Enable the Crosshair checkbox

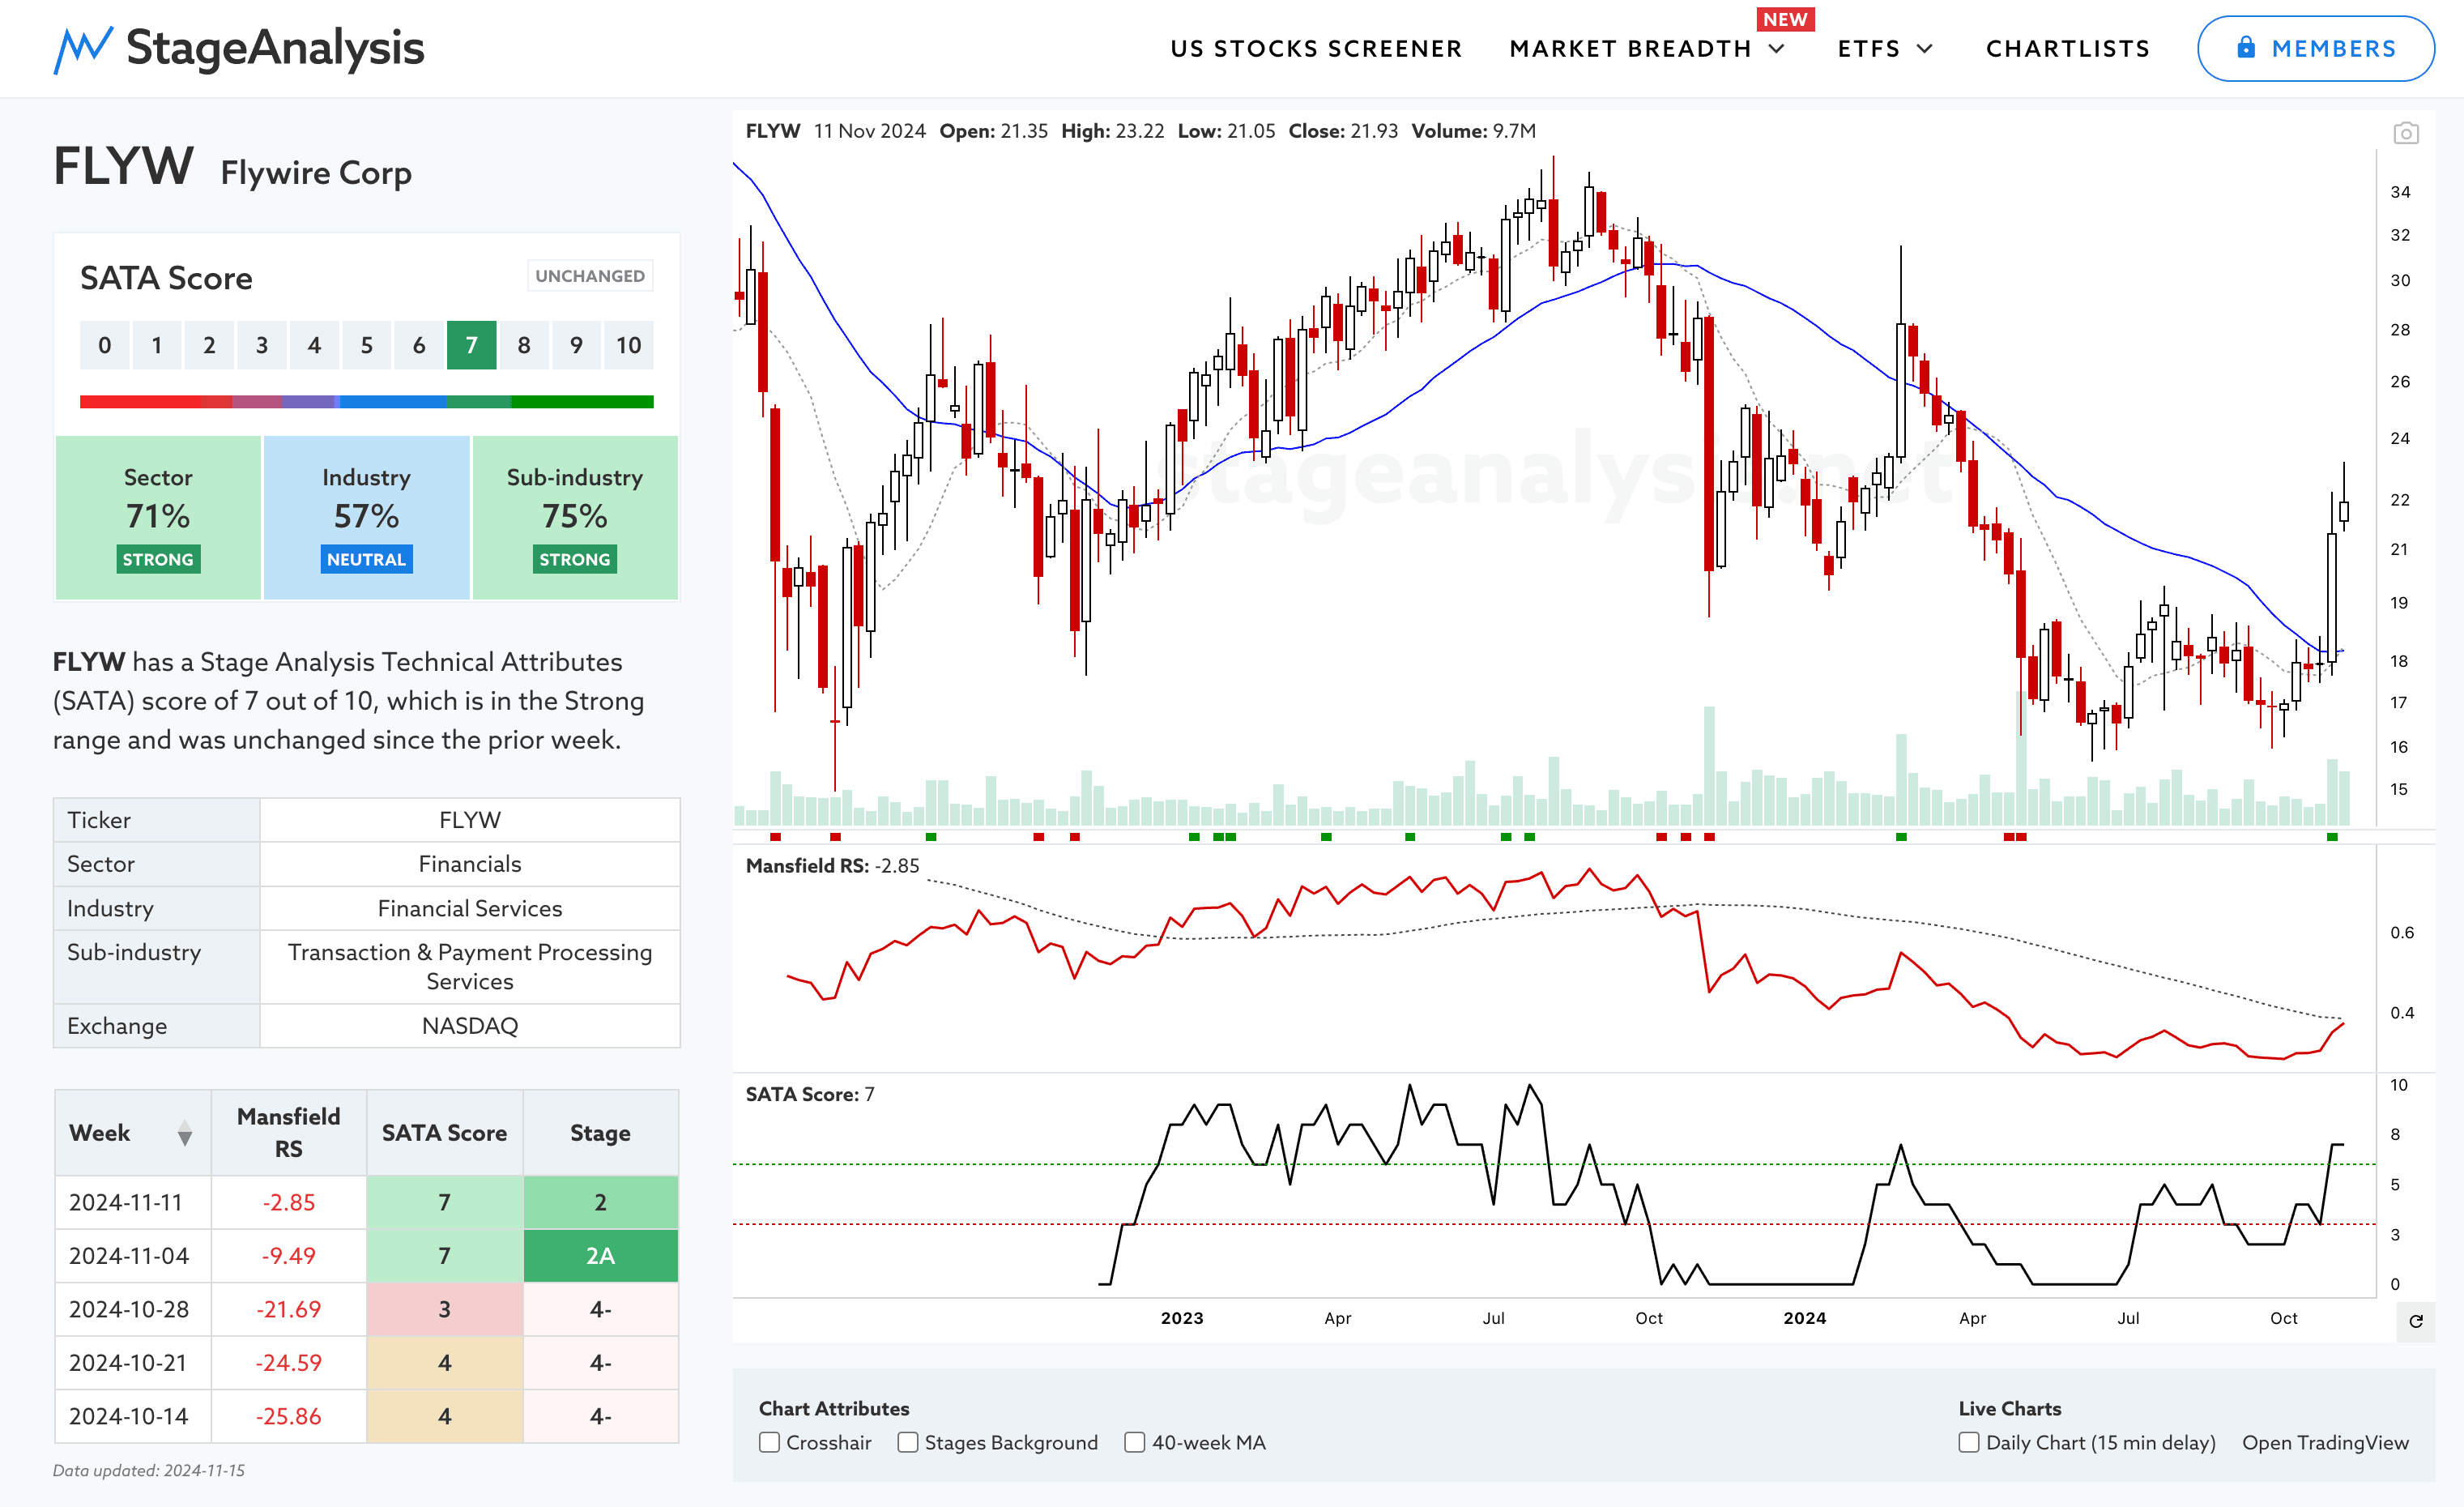coord(769,1442)
